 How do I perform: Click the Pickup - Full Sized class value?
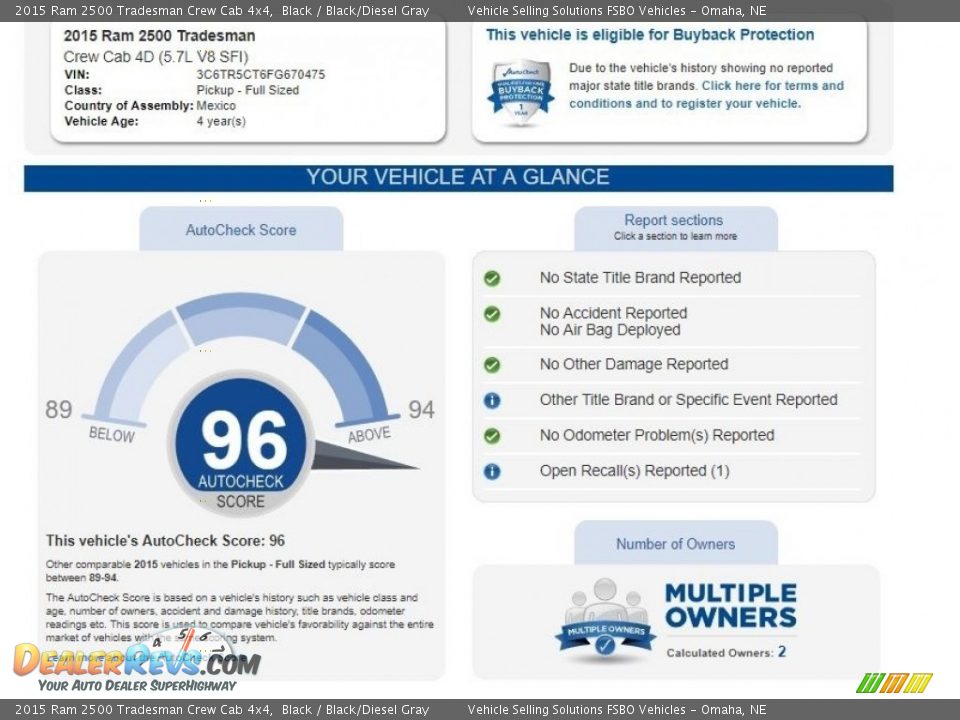(247, 90)
